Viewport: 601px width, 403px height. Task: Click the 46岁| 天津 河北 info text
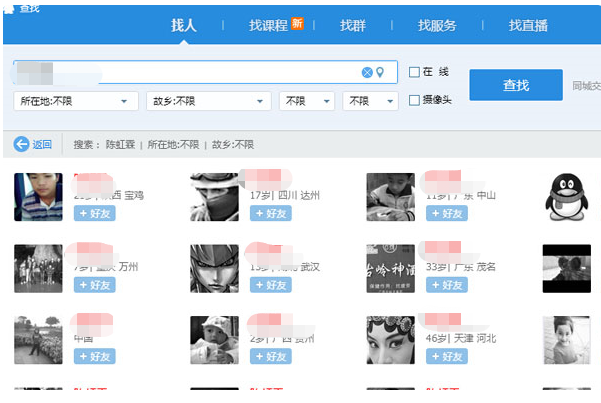[x=461, y=338]
